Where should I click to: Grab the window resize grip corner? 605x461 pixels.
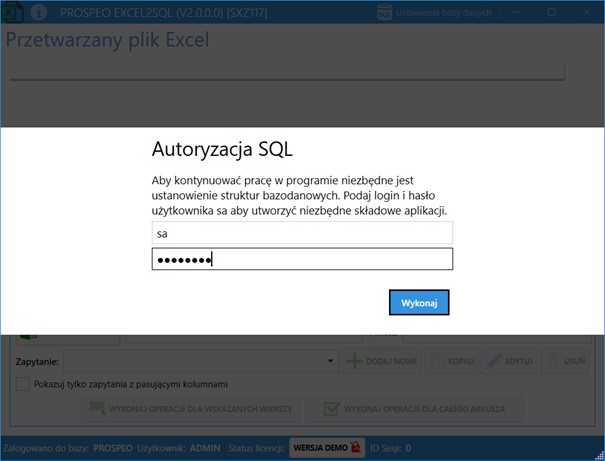pos(599,456)
